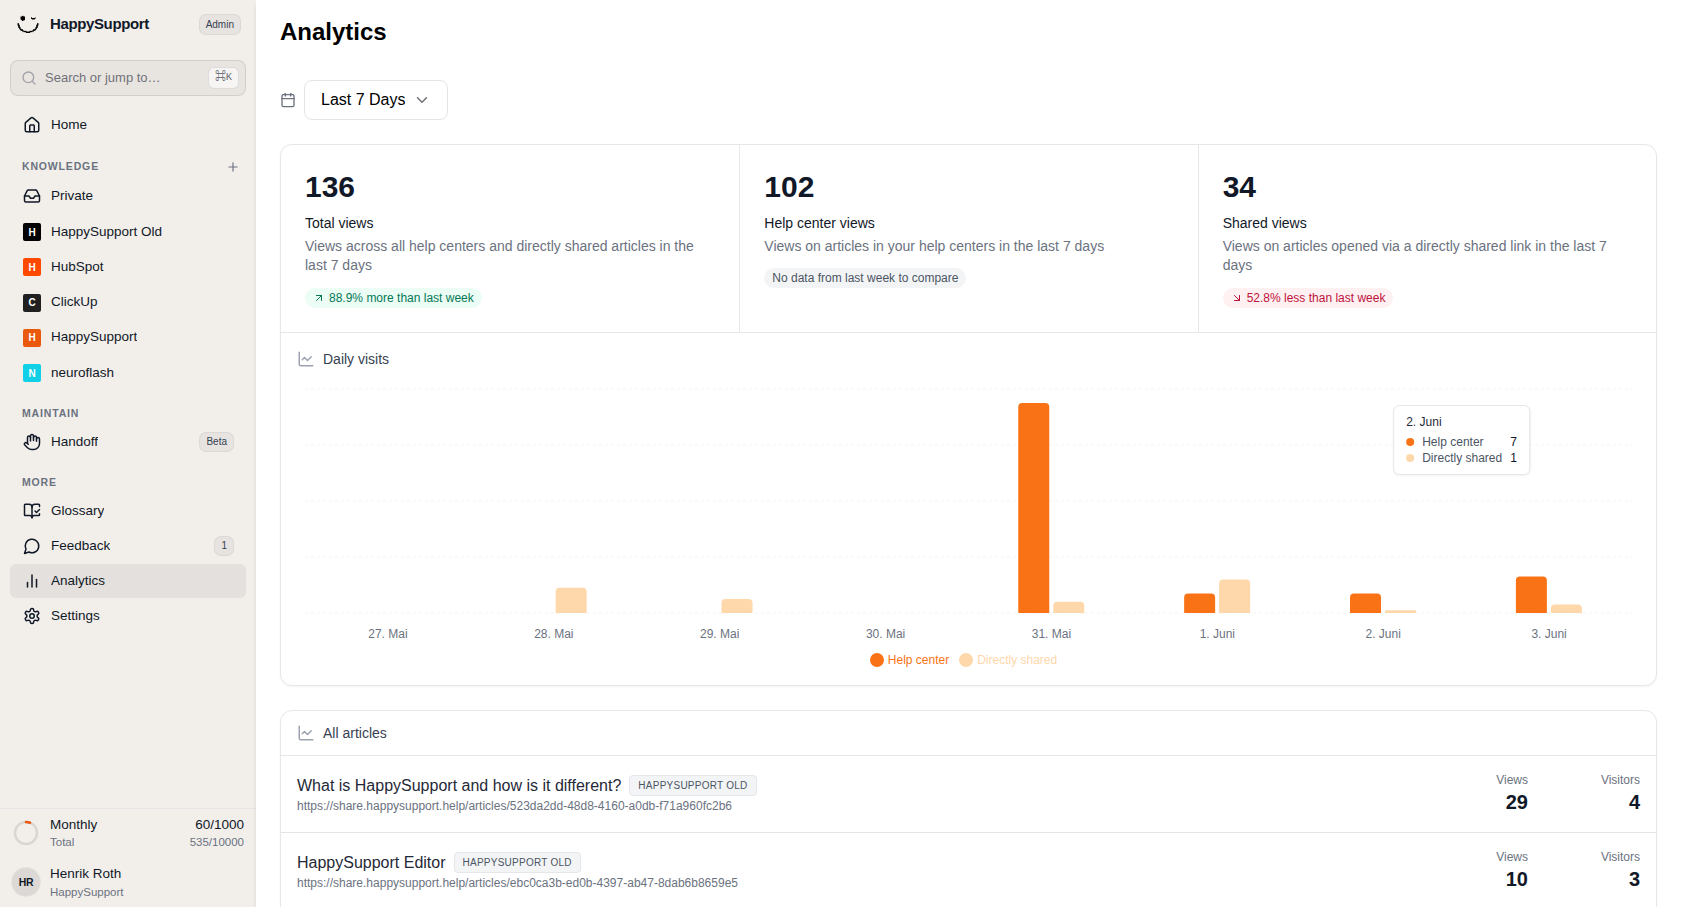Click the 3. Juni Help center bar

coord(1531,595)
